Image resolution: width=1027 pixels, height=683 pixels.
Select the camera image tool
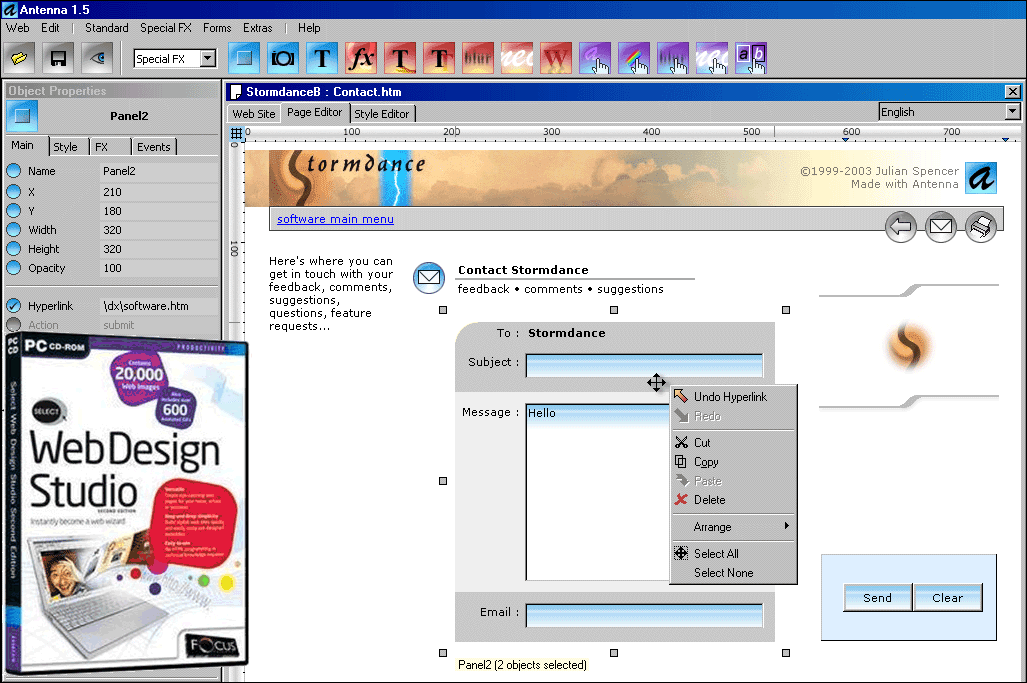point(283,58)
